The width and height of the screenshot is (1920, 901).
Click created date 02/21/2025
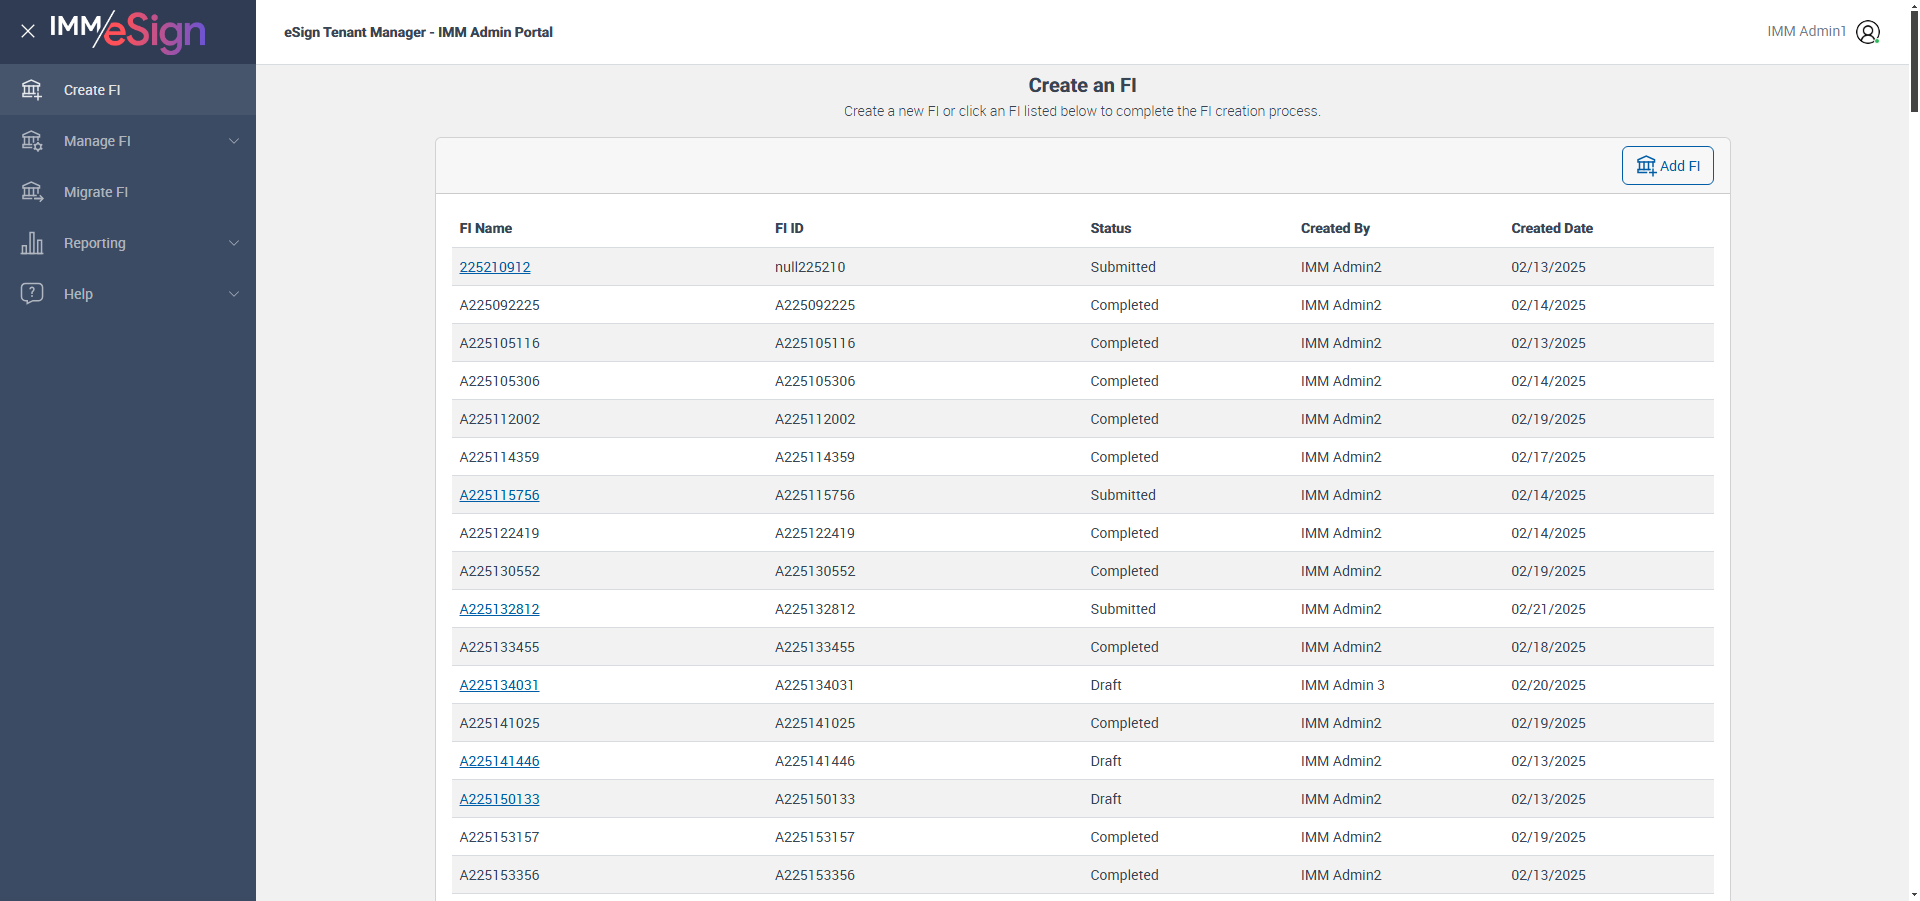[1548, 609]
